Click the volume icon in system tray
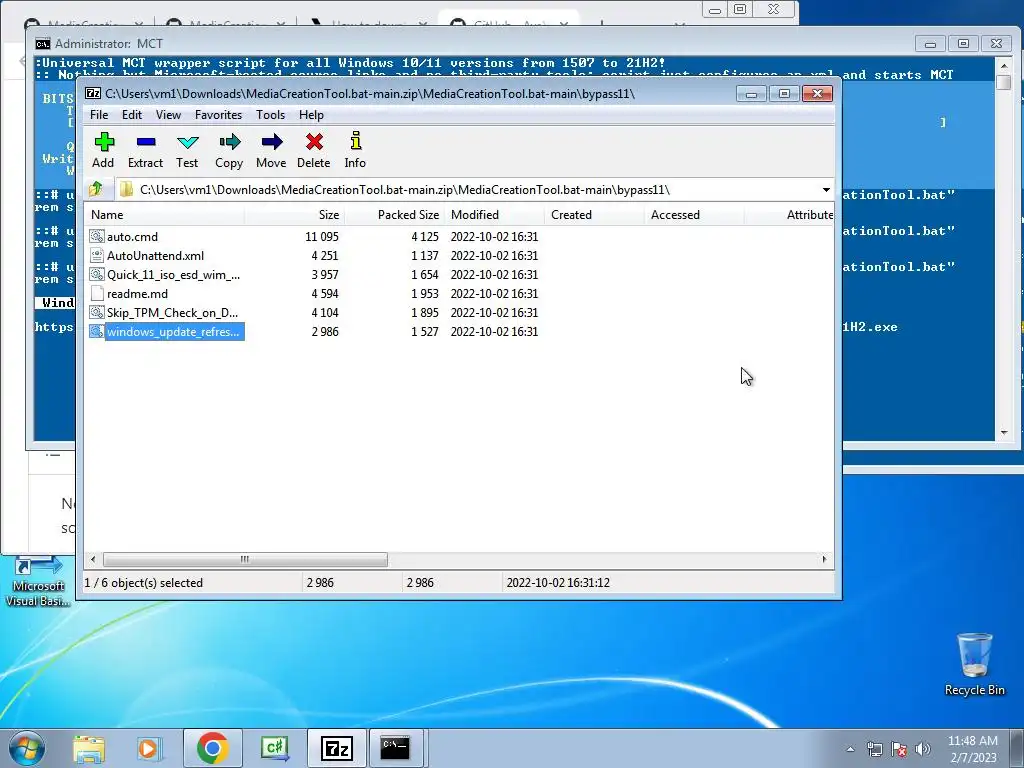 click(x=923, y=749)
